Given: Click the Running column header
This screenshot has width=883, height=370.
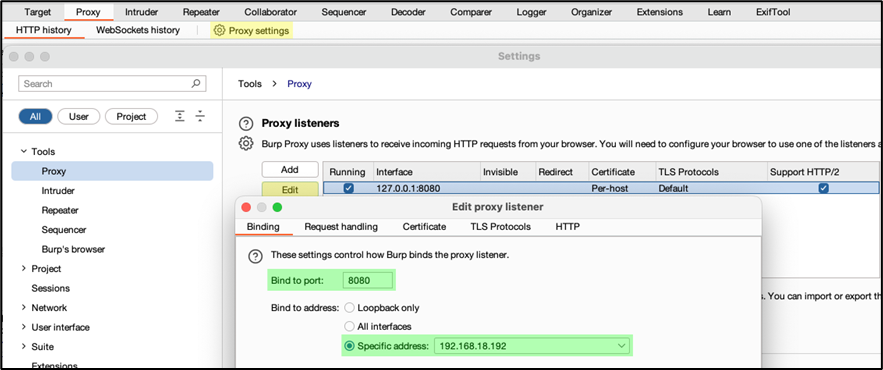Looking at the screenshot, I should click(347, 172).
